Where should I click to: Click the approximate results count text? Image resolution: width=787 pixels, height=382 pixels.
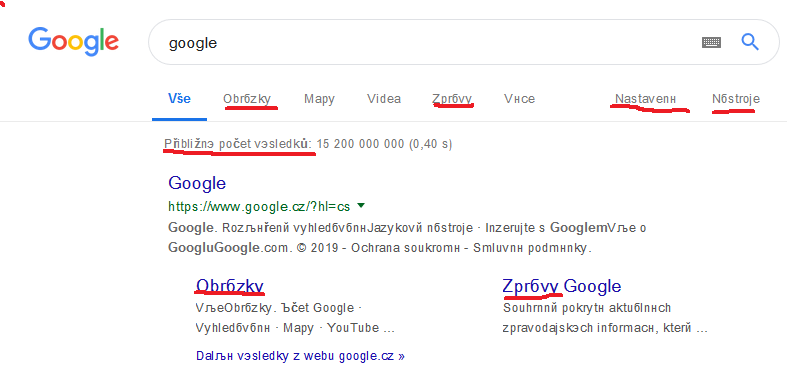308,145
